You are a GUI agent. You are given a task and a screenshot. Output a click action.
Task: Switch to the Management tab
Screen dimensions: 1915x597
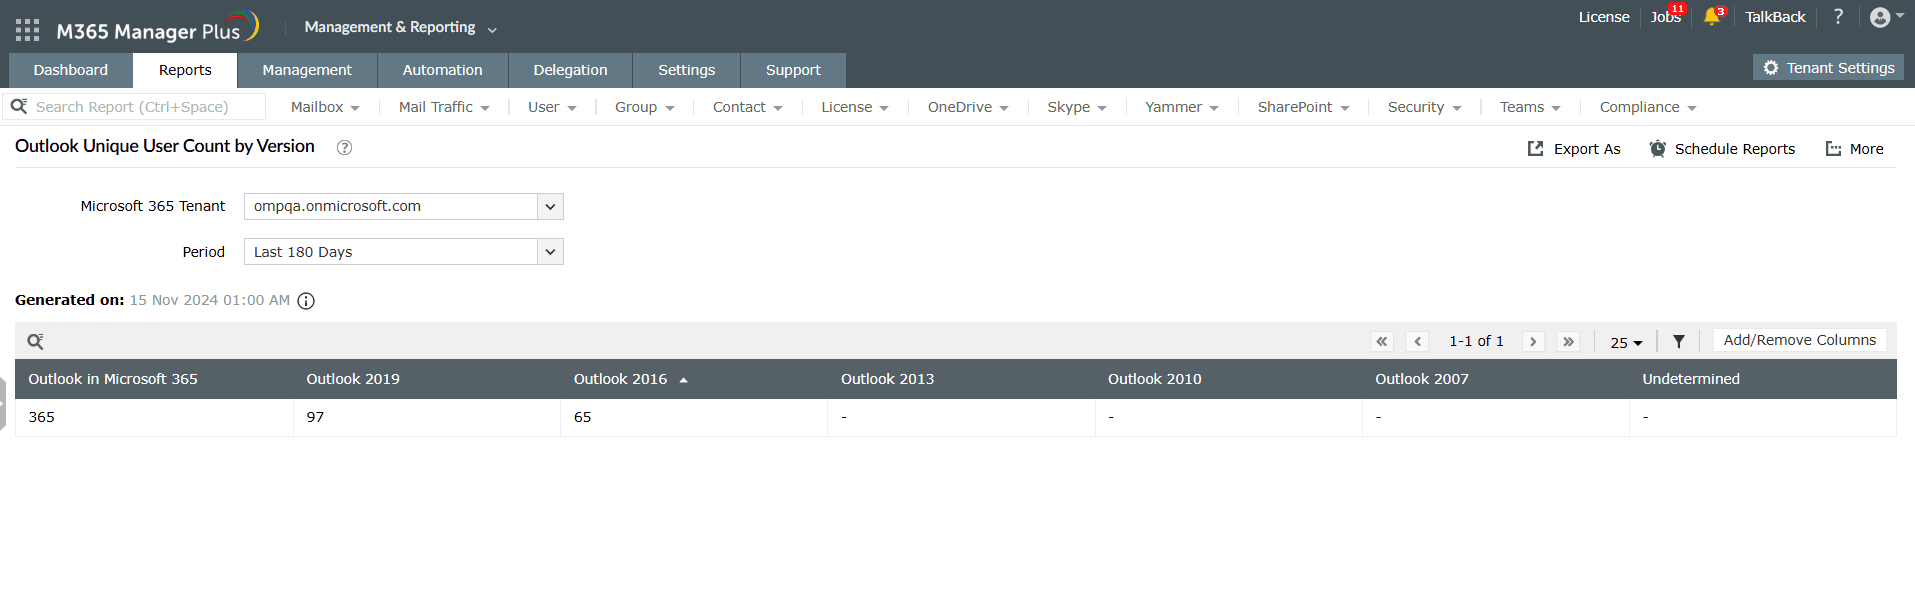pyautogui.click(x=307, y=70)
